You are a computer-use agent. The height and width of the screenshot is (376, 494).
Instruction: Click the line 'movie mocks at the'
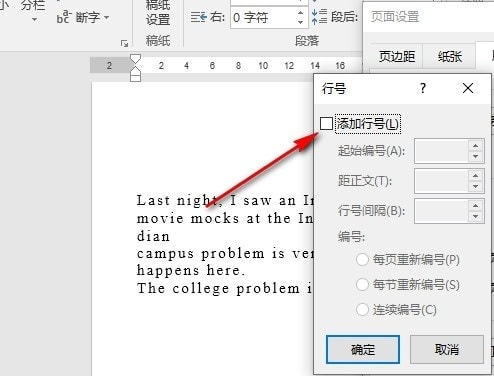click(214, 219)
